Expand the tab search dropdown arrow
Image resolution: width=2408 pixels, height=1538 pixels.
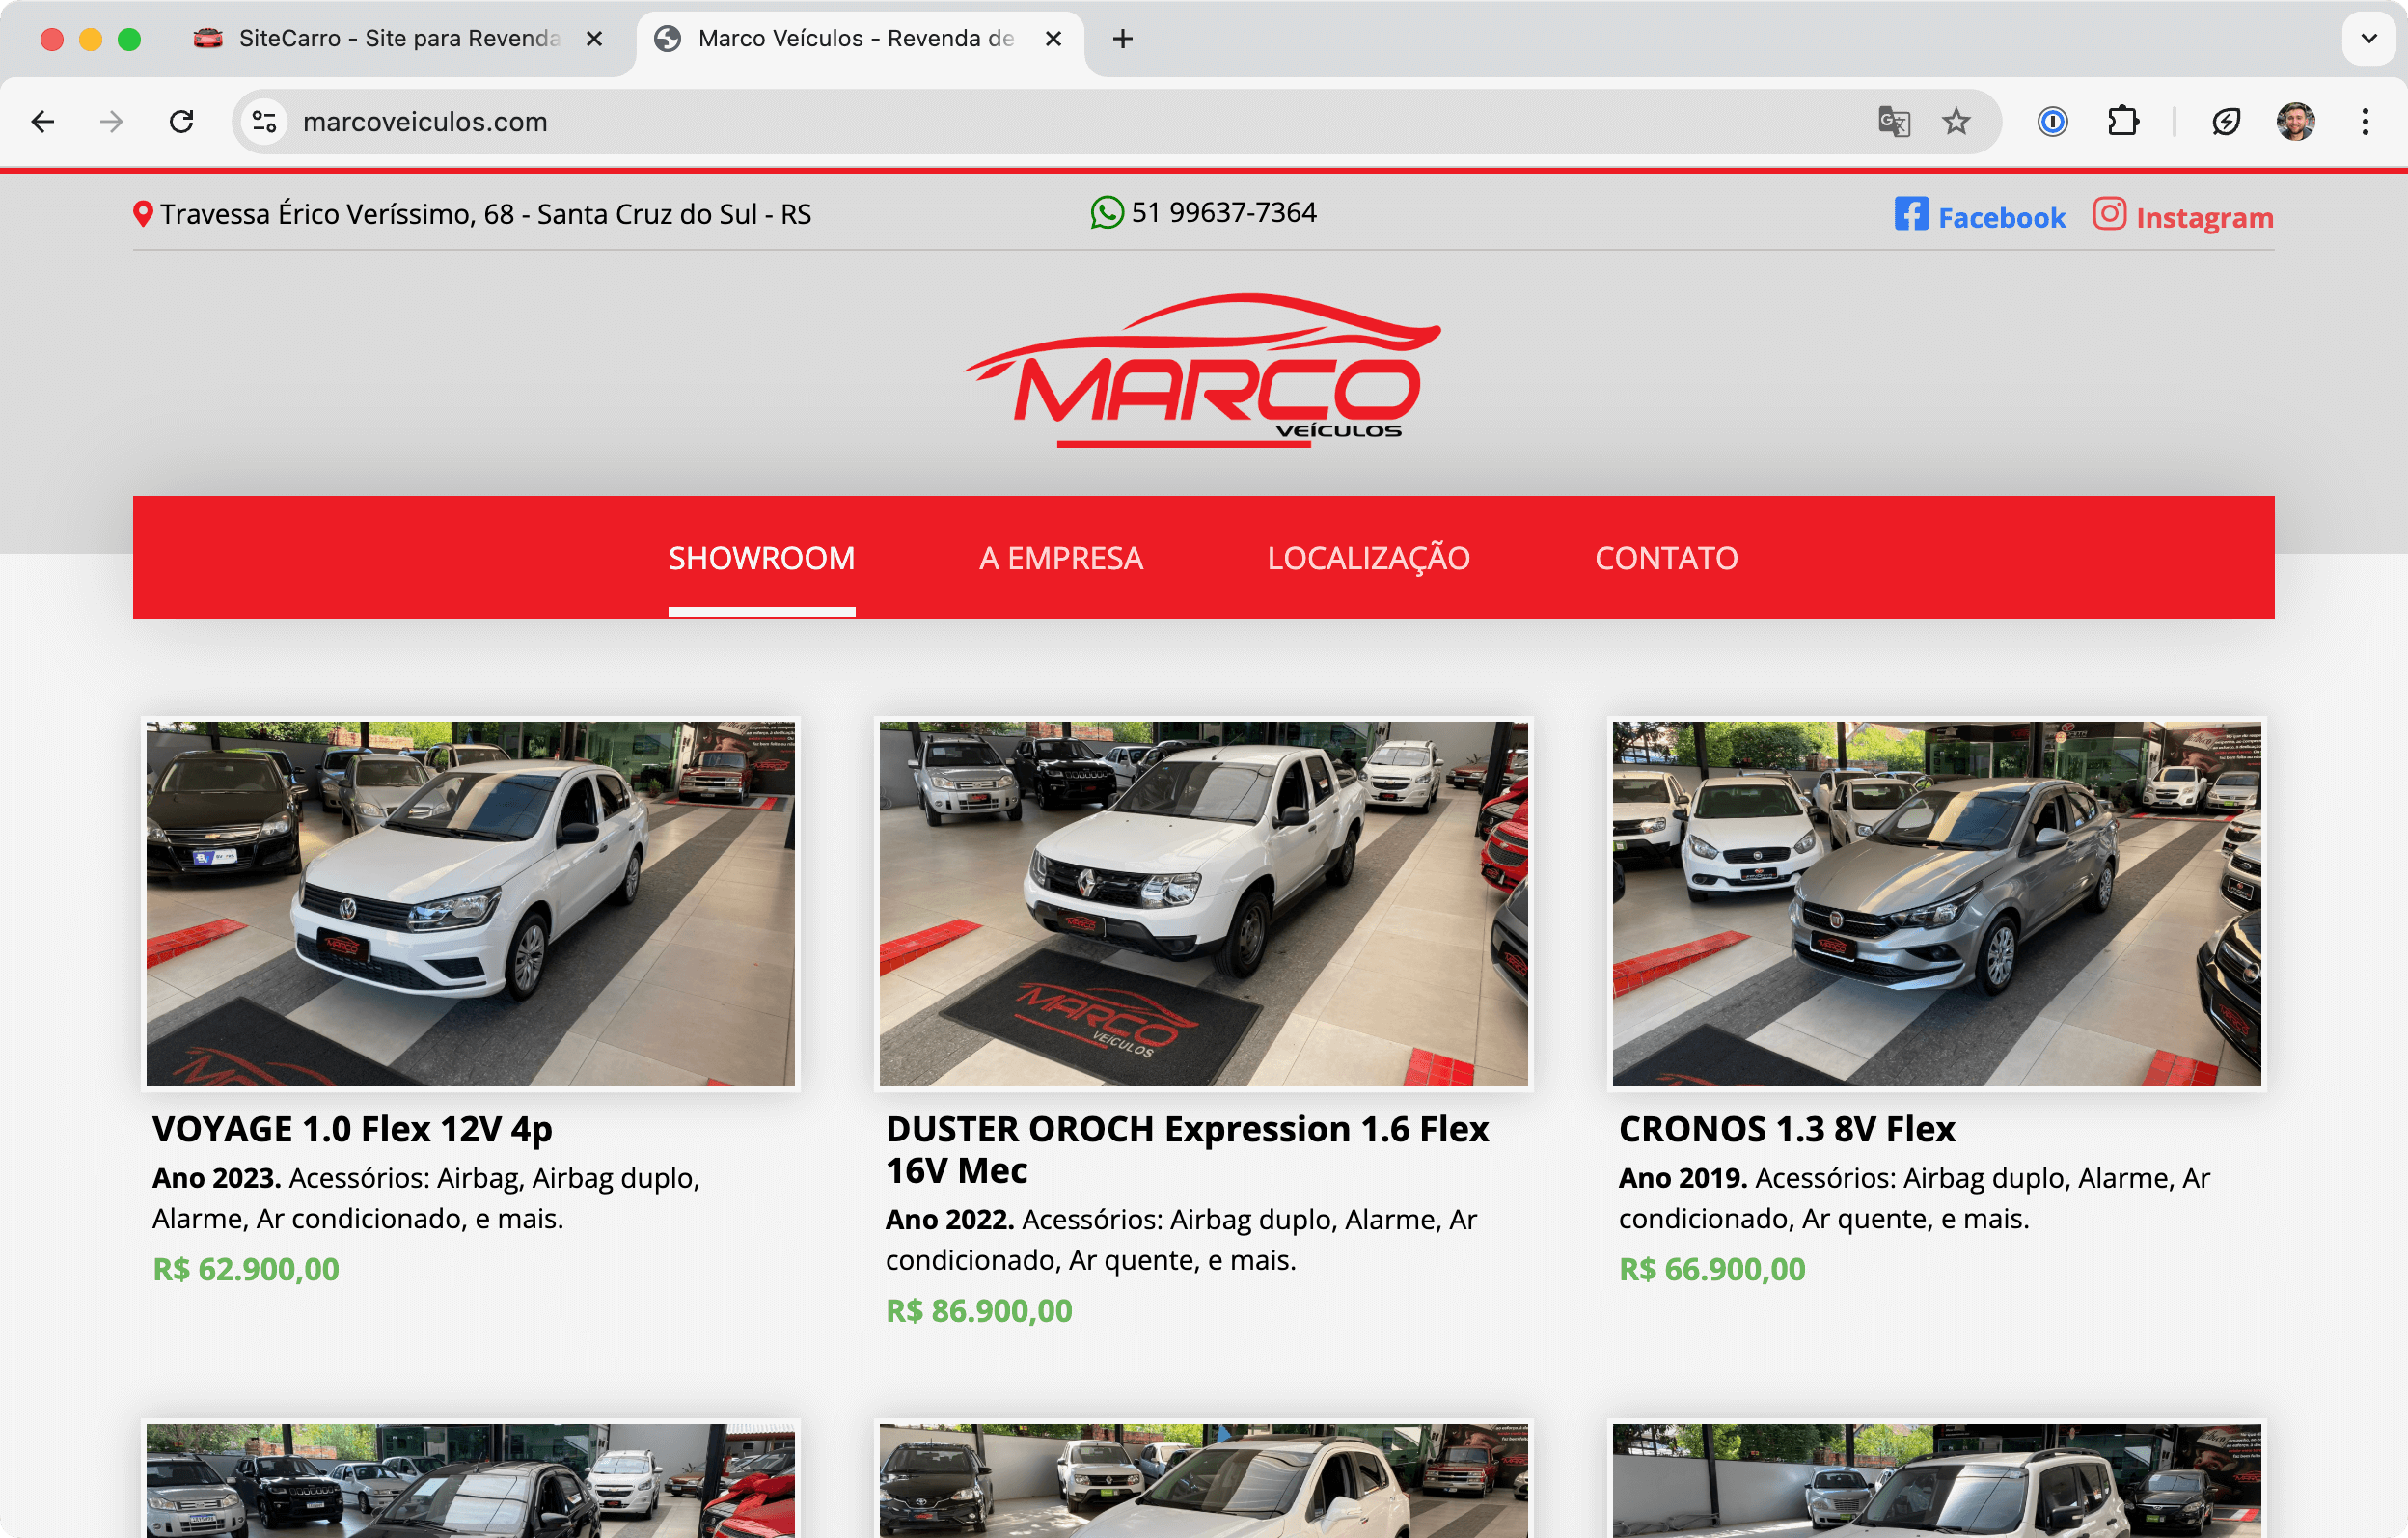(2369, 39)
